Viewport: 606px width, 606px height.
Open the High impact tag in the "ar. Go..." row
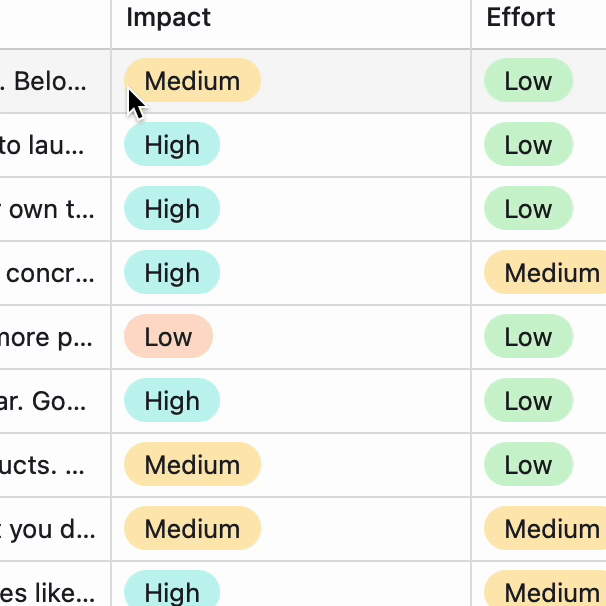tap(172, 401)
